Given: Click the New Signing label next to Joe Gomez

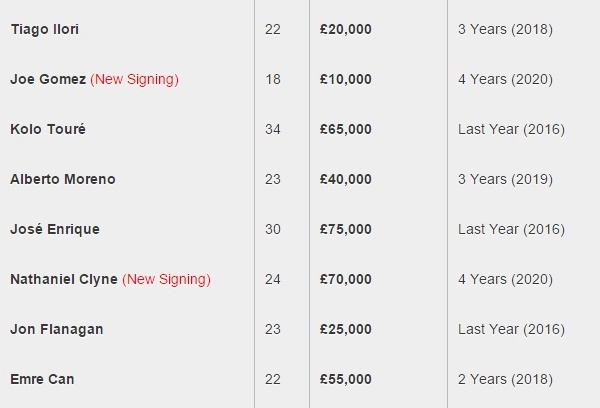Looking at the screenshot, I should pyautogui.click(x=134, y=79).
